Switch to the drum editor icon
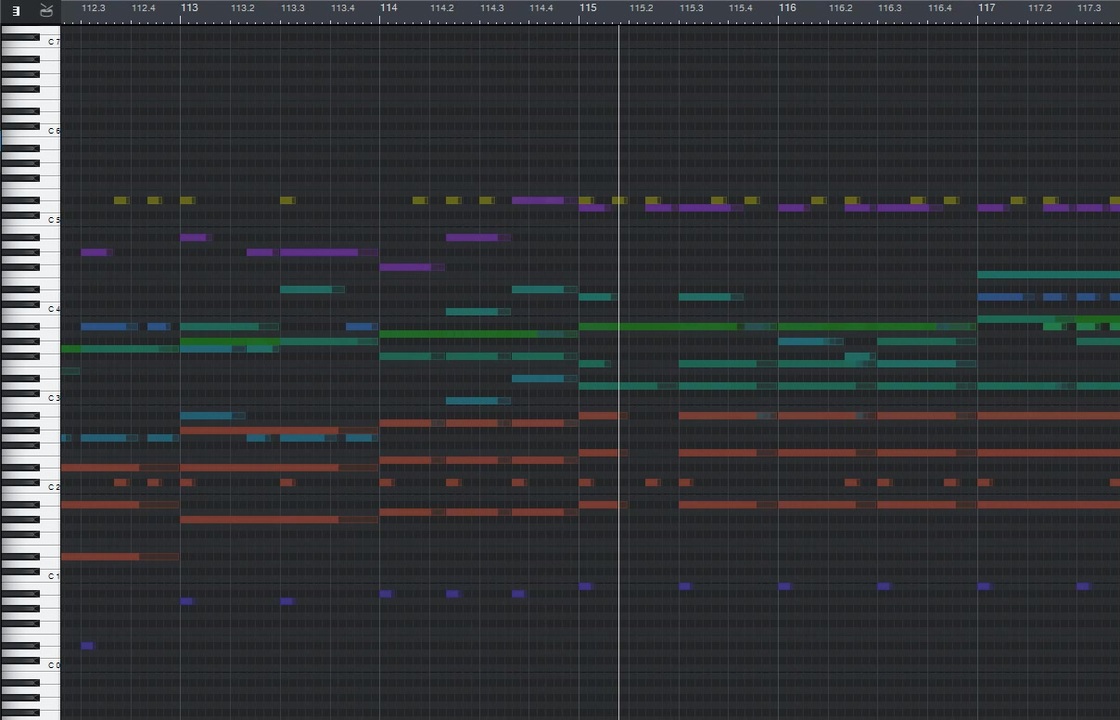The width and height of the screenshot is (1120, 720). pyautogui.click(x=46, y=10)
